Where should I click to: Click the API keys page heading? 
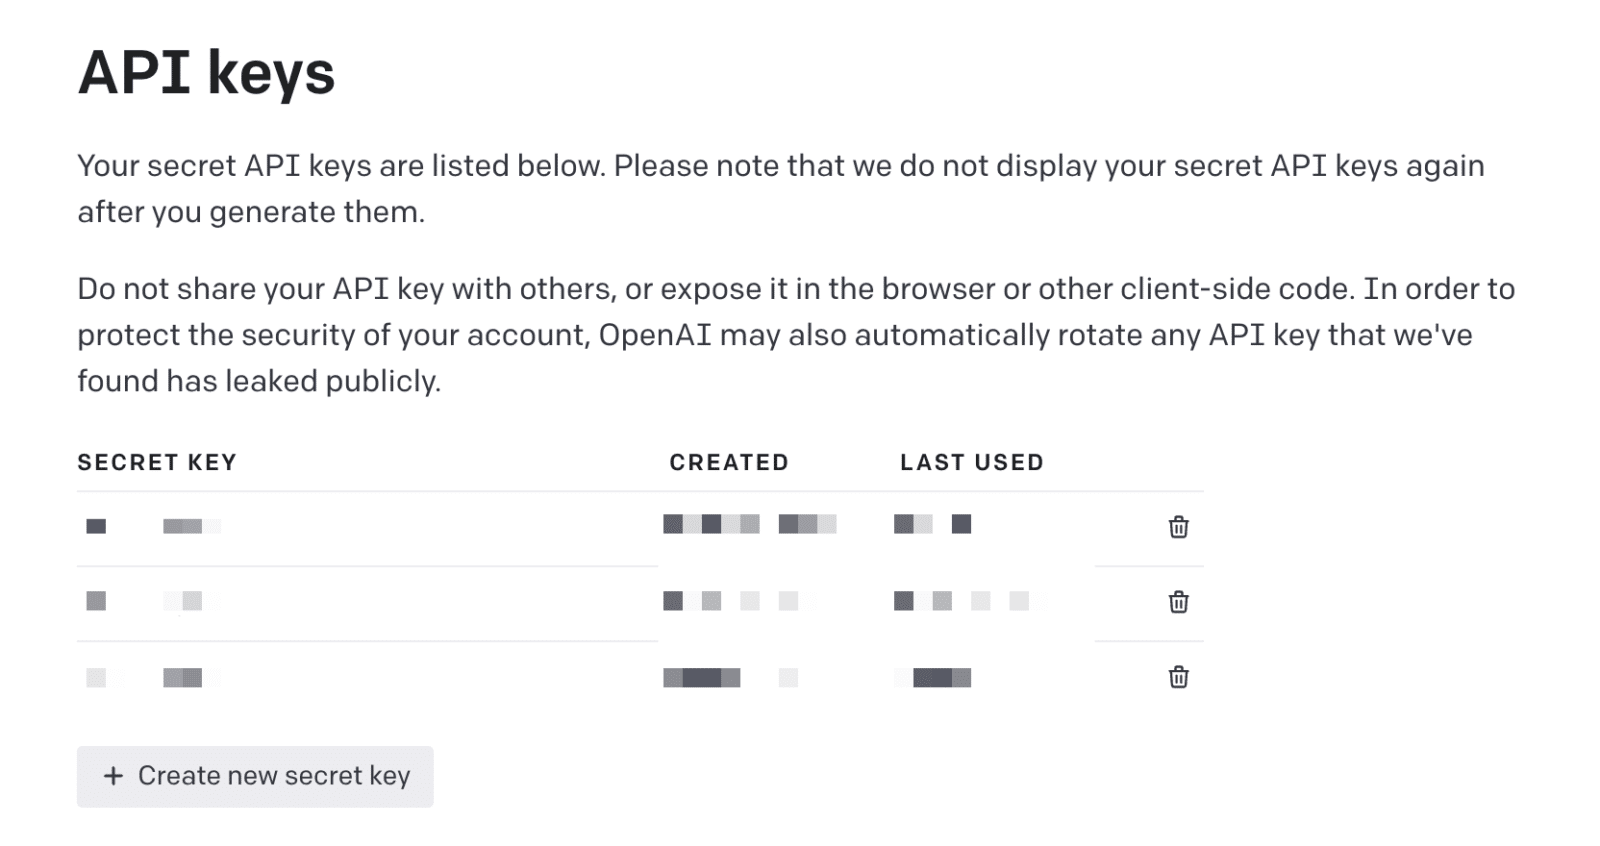point(206,73)
